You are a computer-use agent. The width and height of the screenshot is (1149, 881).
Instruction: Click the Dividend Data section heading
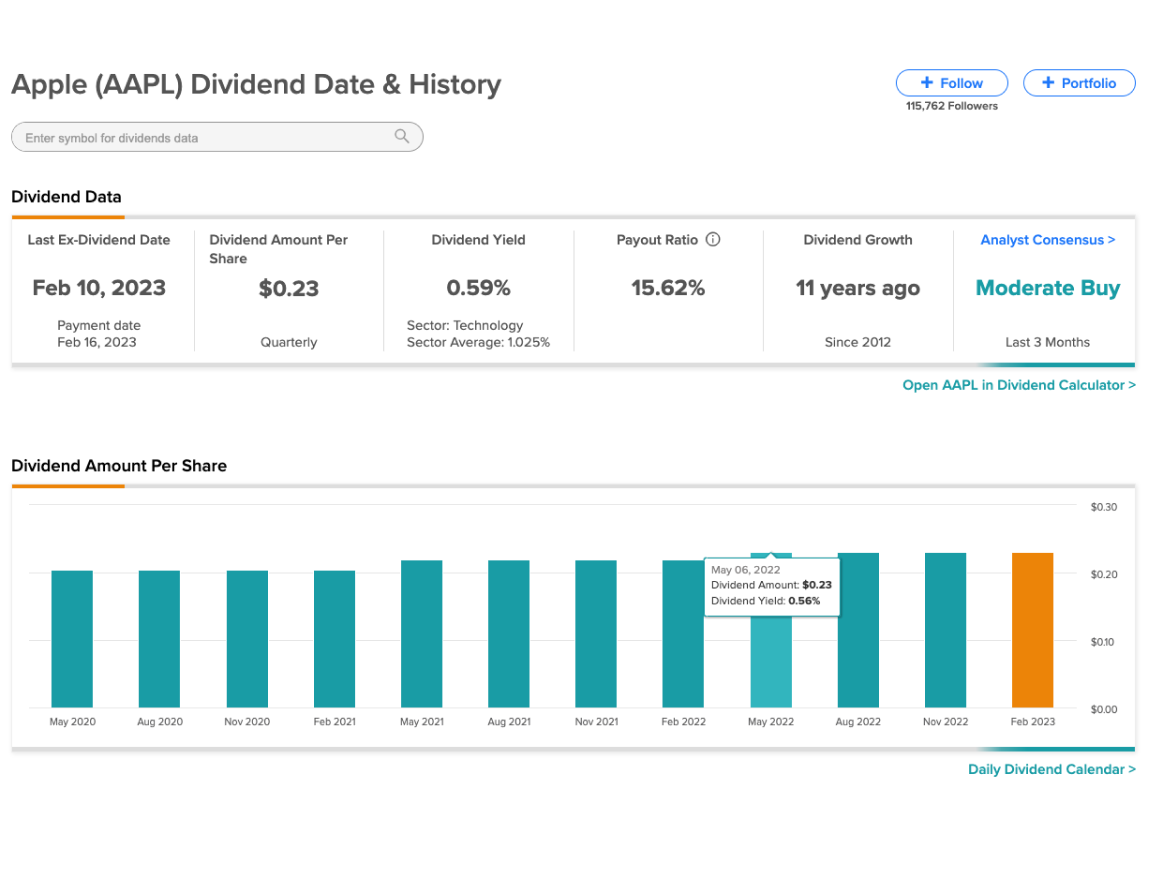click(66, 196)
